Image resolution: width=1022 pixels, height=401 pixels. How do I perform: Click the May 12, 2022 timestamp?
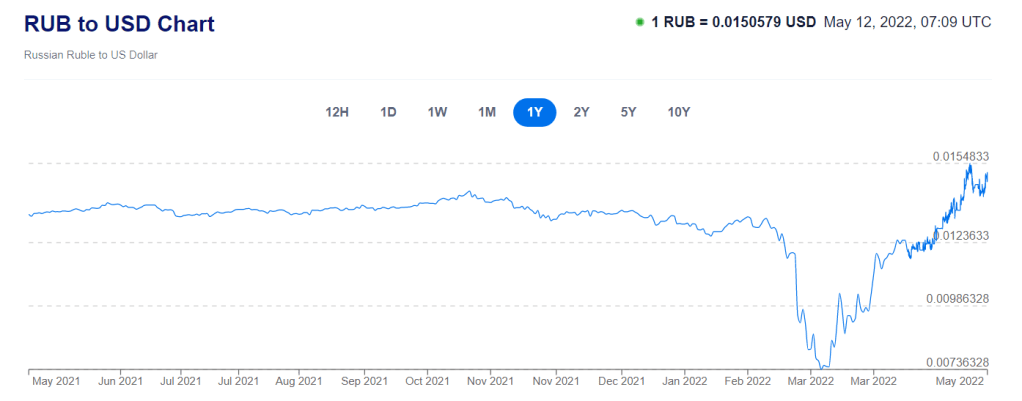907,22
